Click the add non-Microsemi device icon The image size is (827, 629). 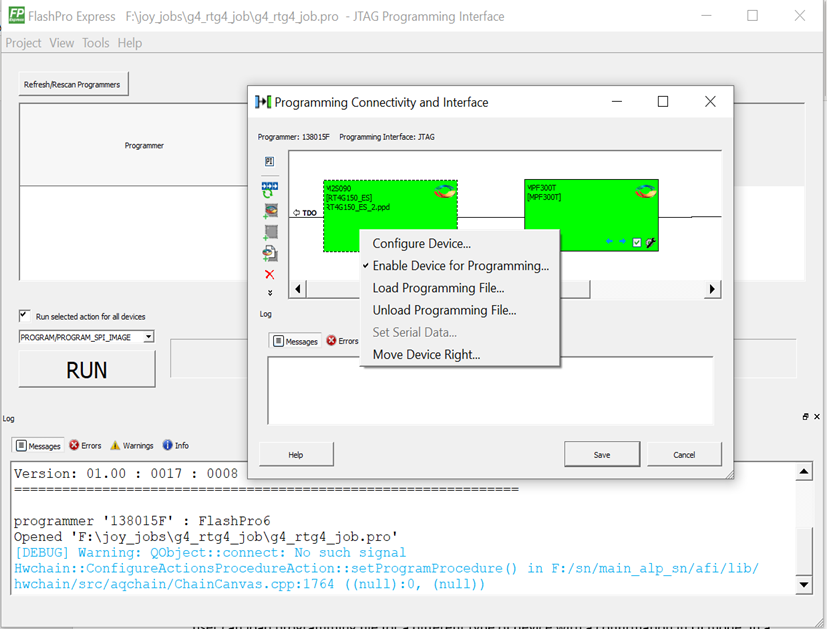point(270,232)
